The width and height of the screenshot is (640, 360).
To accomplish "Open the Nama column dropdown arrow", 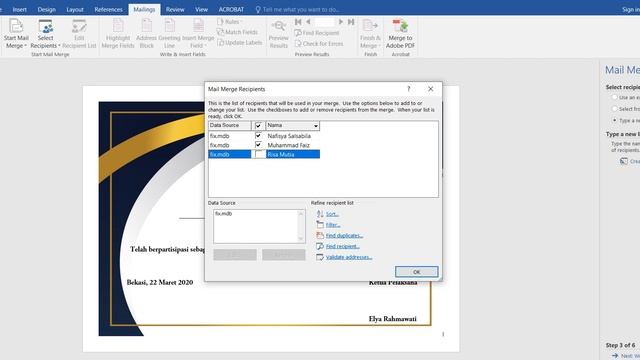I will click(x=316, y=126).
